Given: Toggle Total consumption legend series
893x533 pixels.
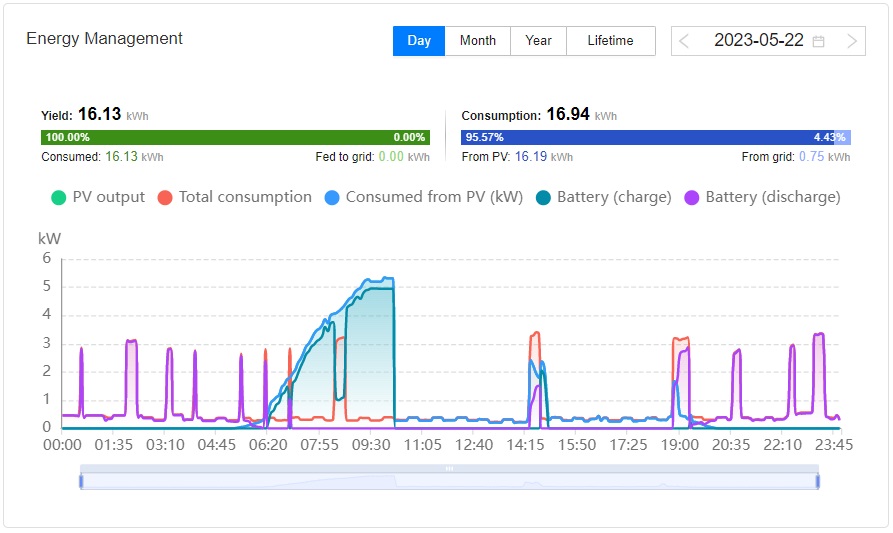Looking at the screenshot, I should [x=235, y=197].
